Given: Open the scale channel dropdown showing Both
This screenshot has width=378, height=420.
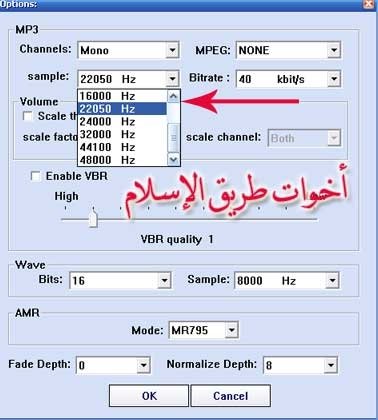Looking at the screenshot, I should click(x=304, y=138).
